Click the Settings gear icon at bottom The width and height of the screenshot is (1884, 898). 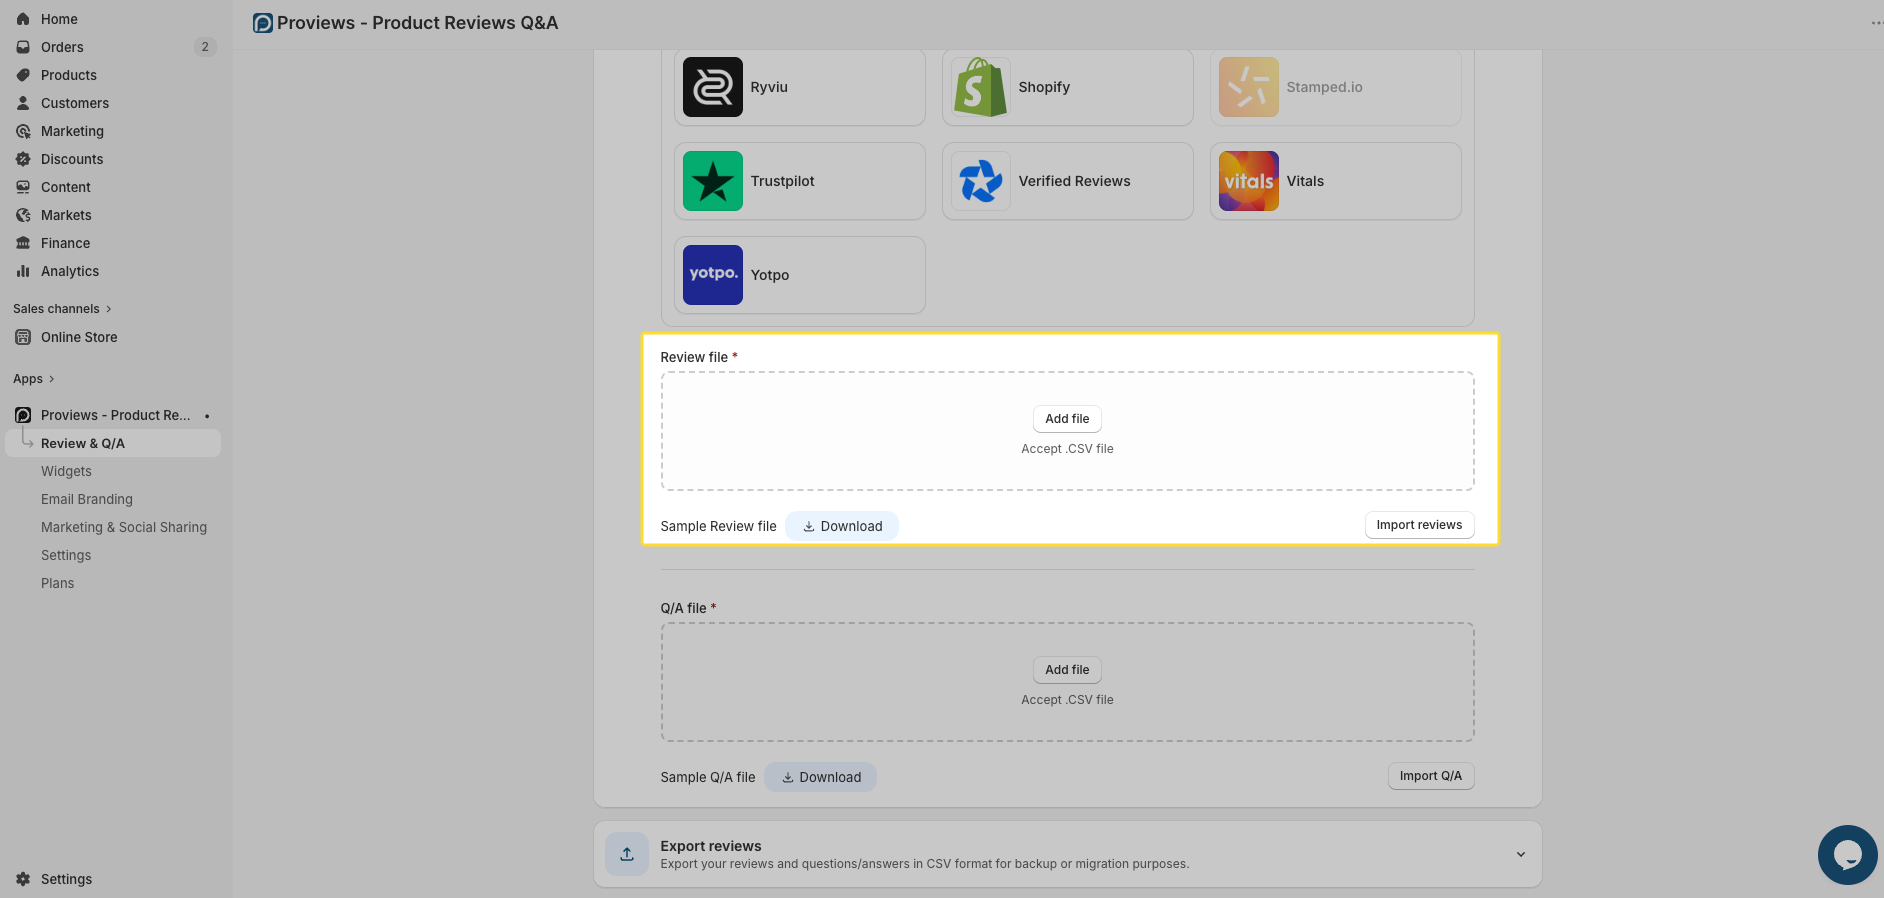pos(23,879)
